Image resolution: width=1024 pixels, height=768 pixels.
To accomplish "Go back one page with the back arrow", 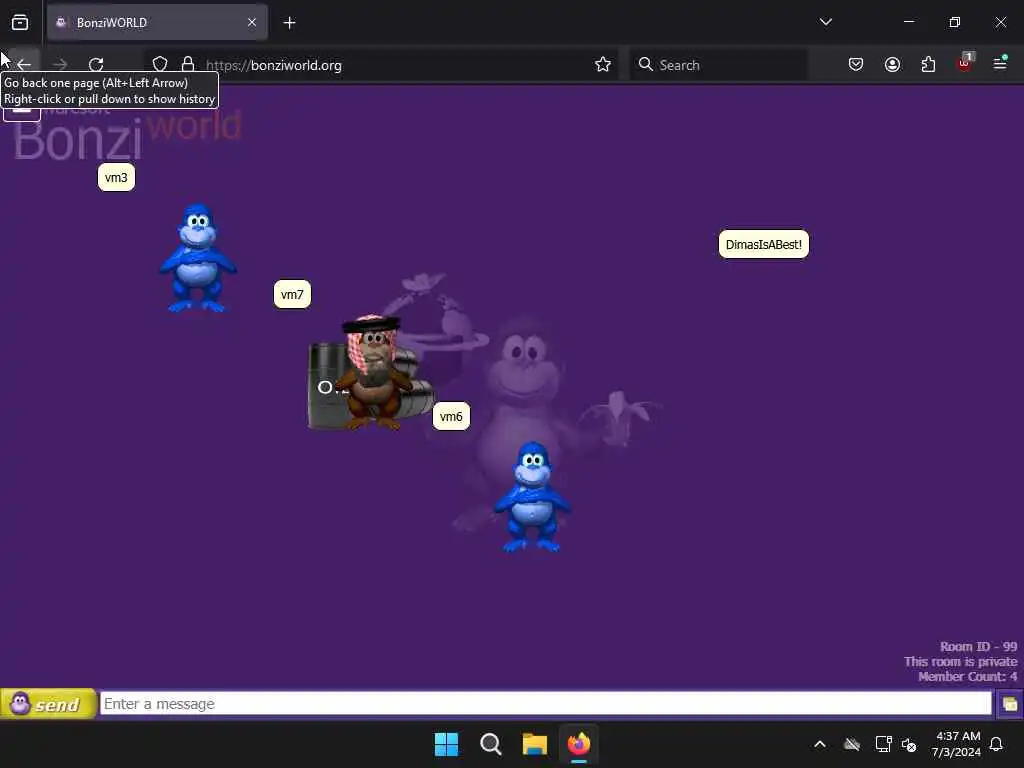I will (x=24, y=65).
